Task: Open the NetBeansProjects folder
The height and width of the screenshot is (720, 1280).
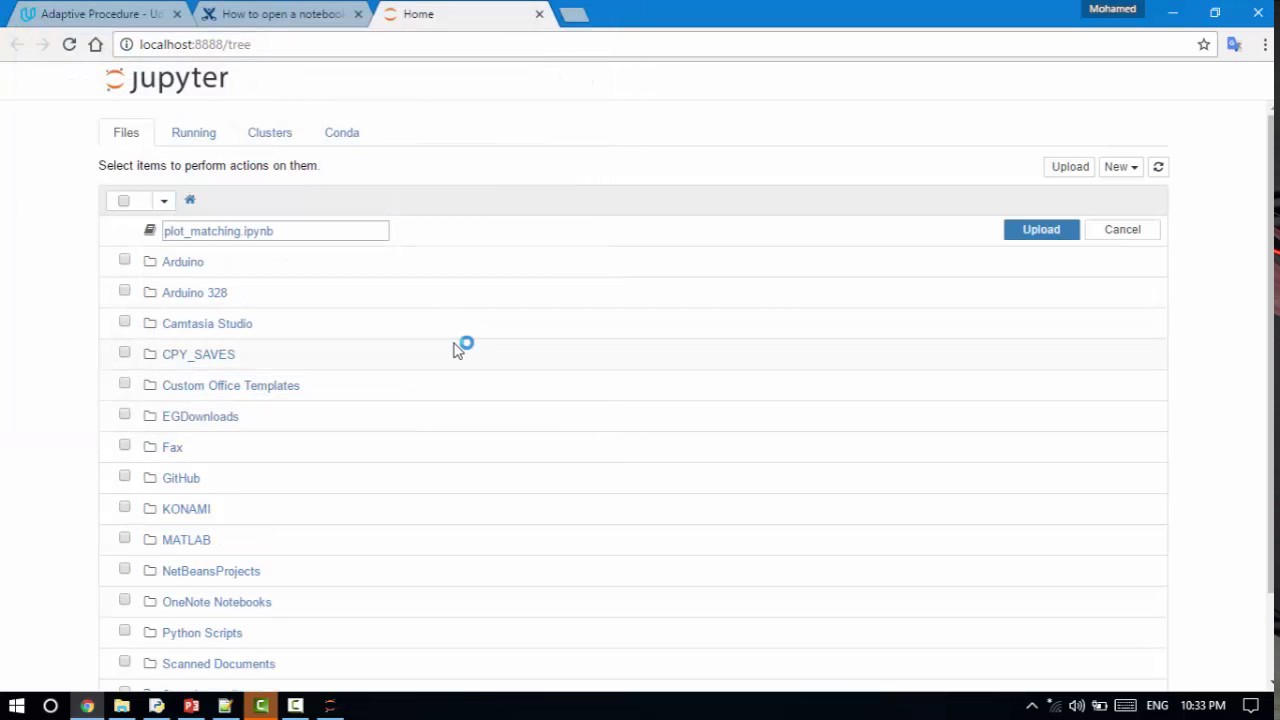Action: pos(211,571)
